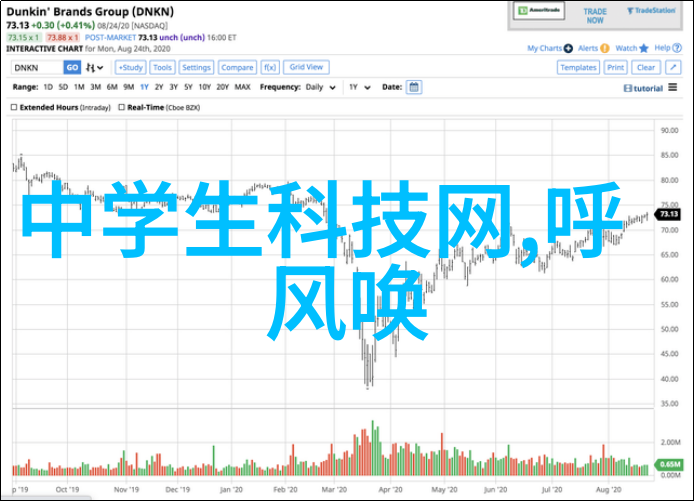
Task: Click the Watch link
Action: pos(626,48)
